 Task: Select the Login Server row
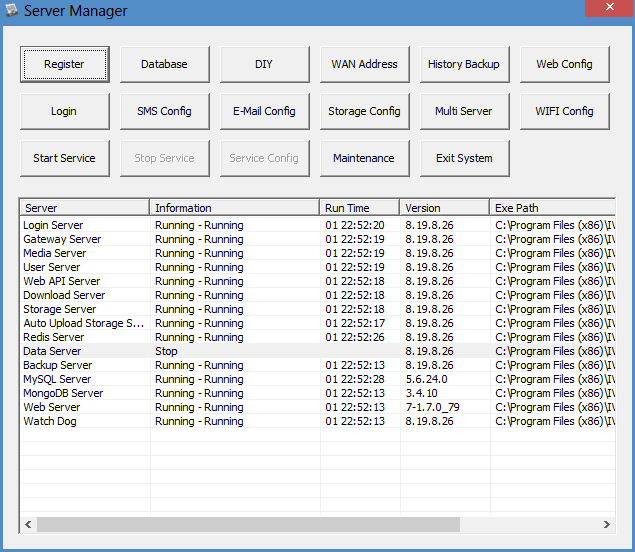[318, 225]
